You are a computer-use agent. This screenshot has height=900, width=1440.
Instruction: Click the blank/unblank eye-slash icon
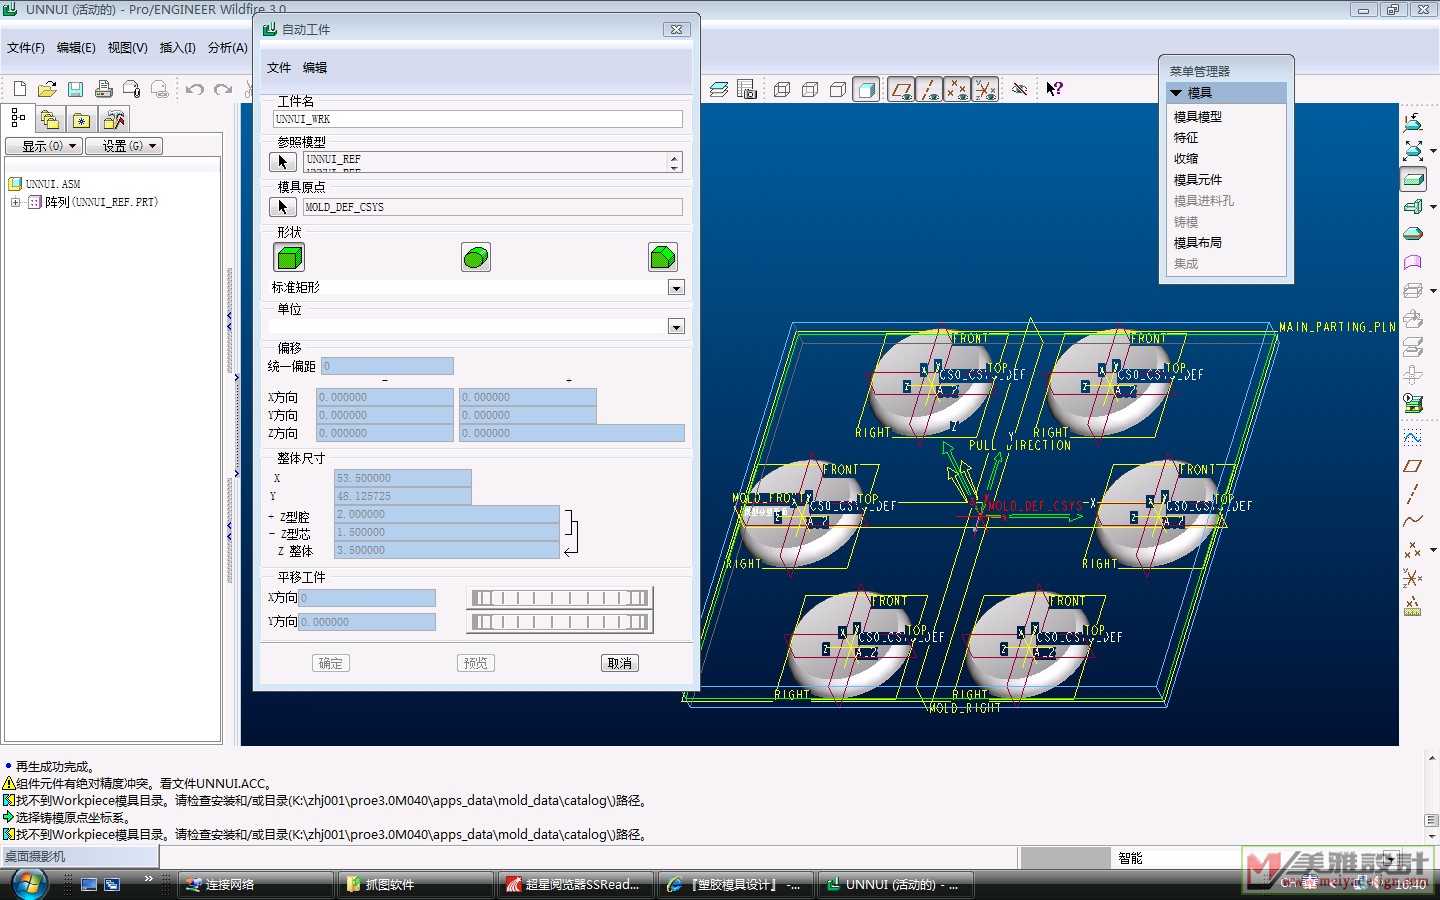click(x=1020, y=89)
